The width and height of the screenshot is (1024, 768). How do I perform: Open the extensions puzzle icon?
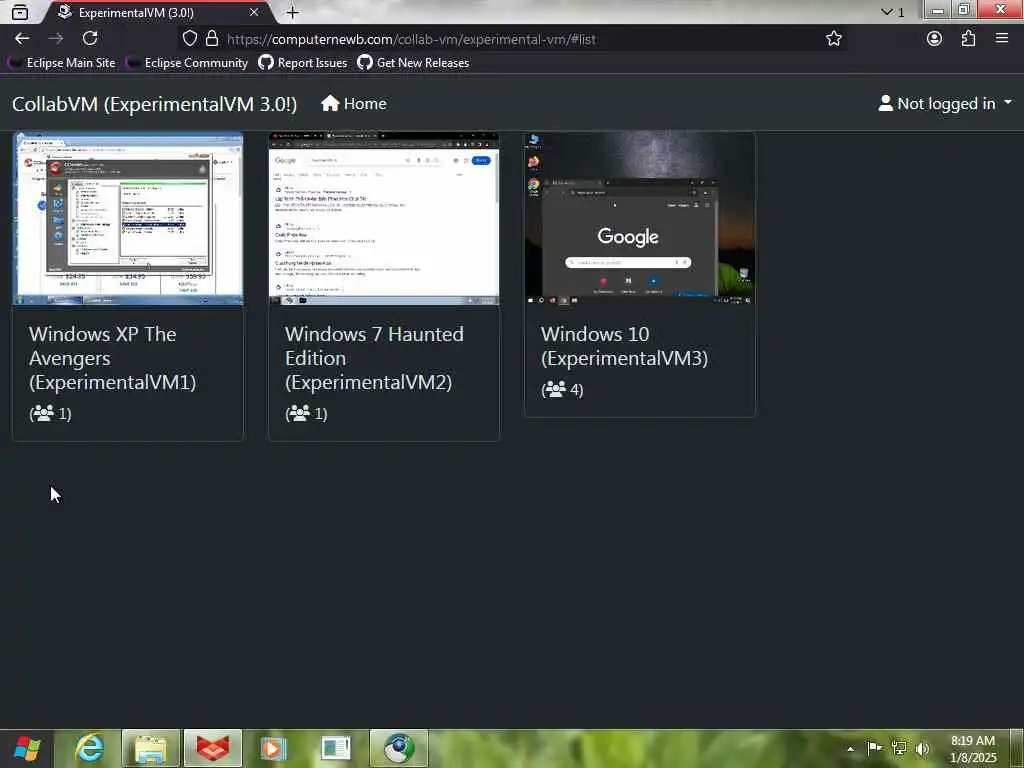click(x=968, y=39)
